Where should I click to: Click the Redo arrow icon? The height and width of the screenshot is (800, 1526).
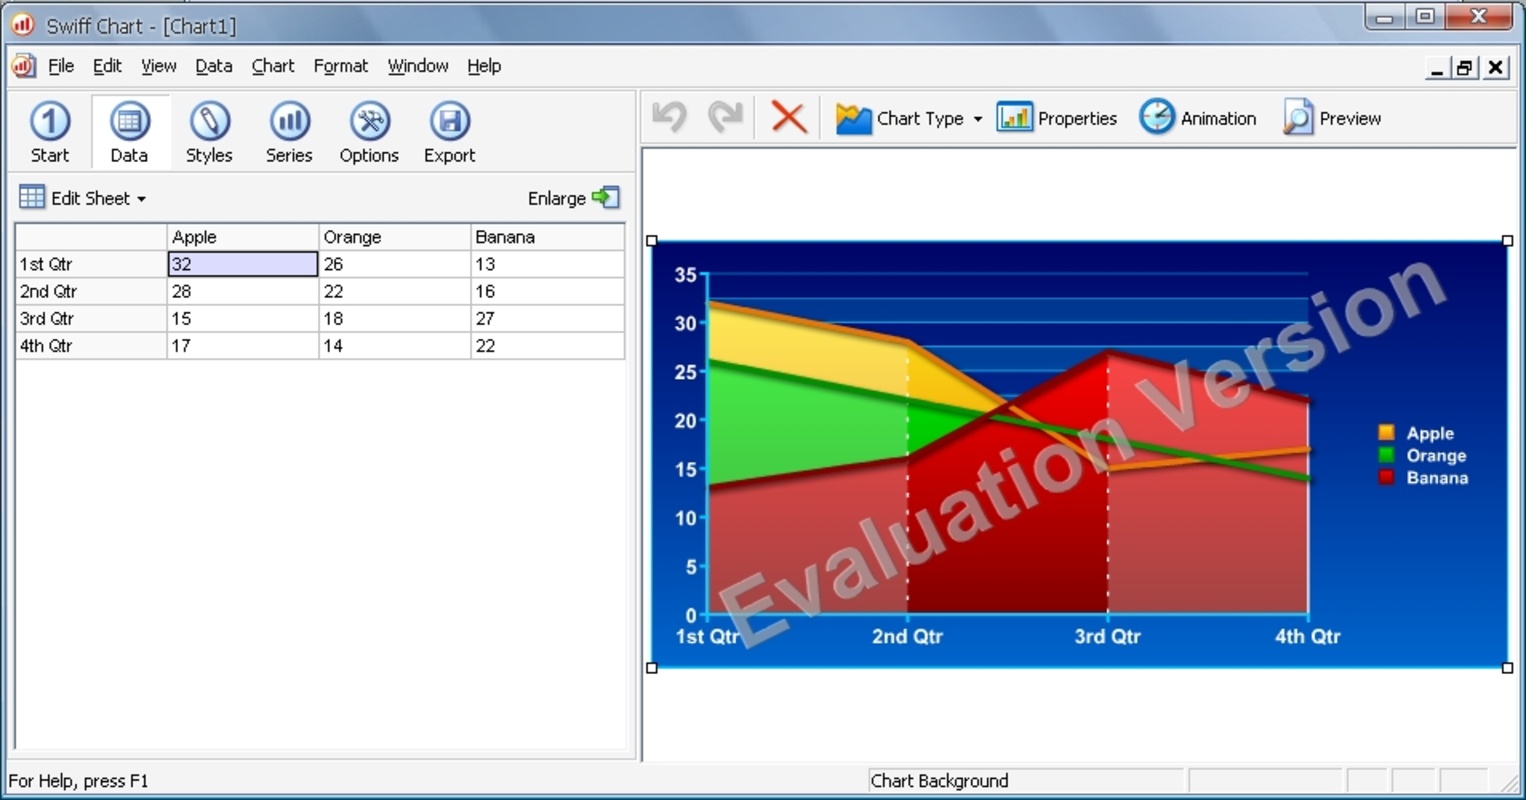click(x=725, y=117)
